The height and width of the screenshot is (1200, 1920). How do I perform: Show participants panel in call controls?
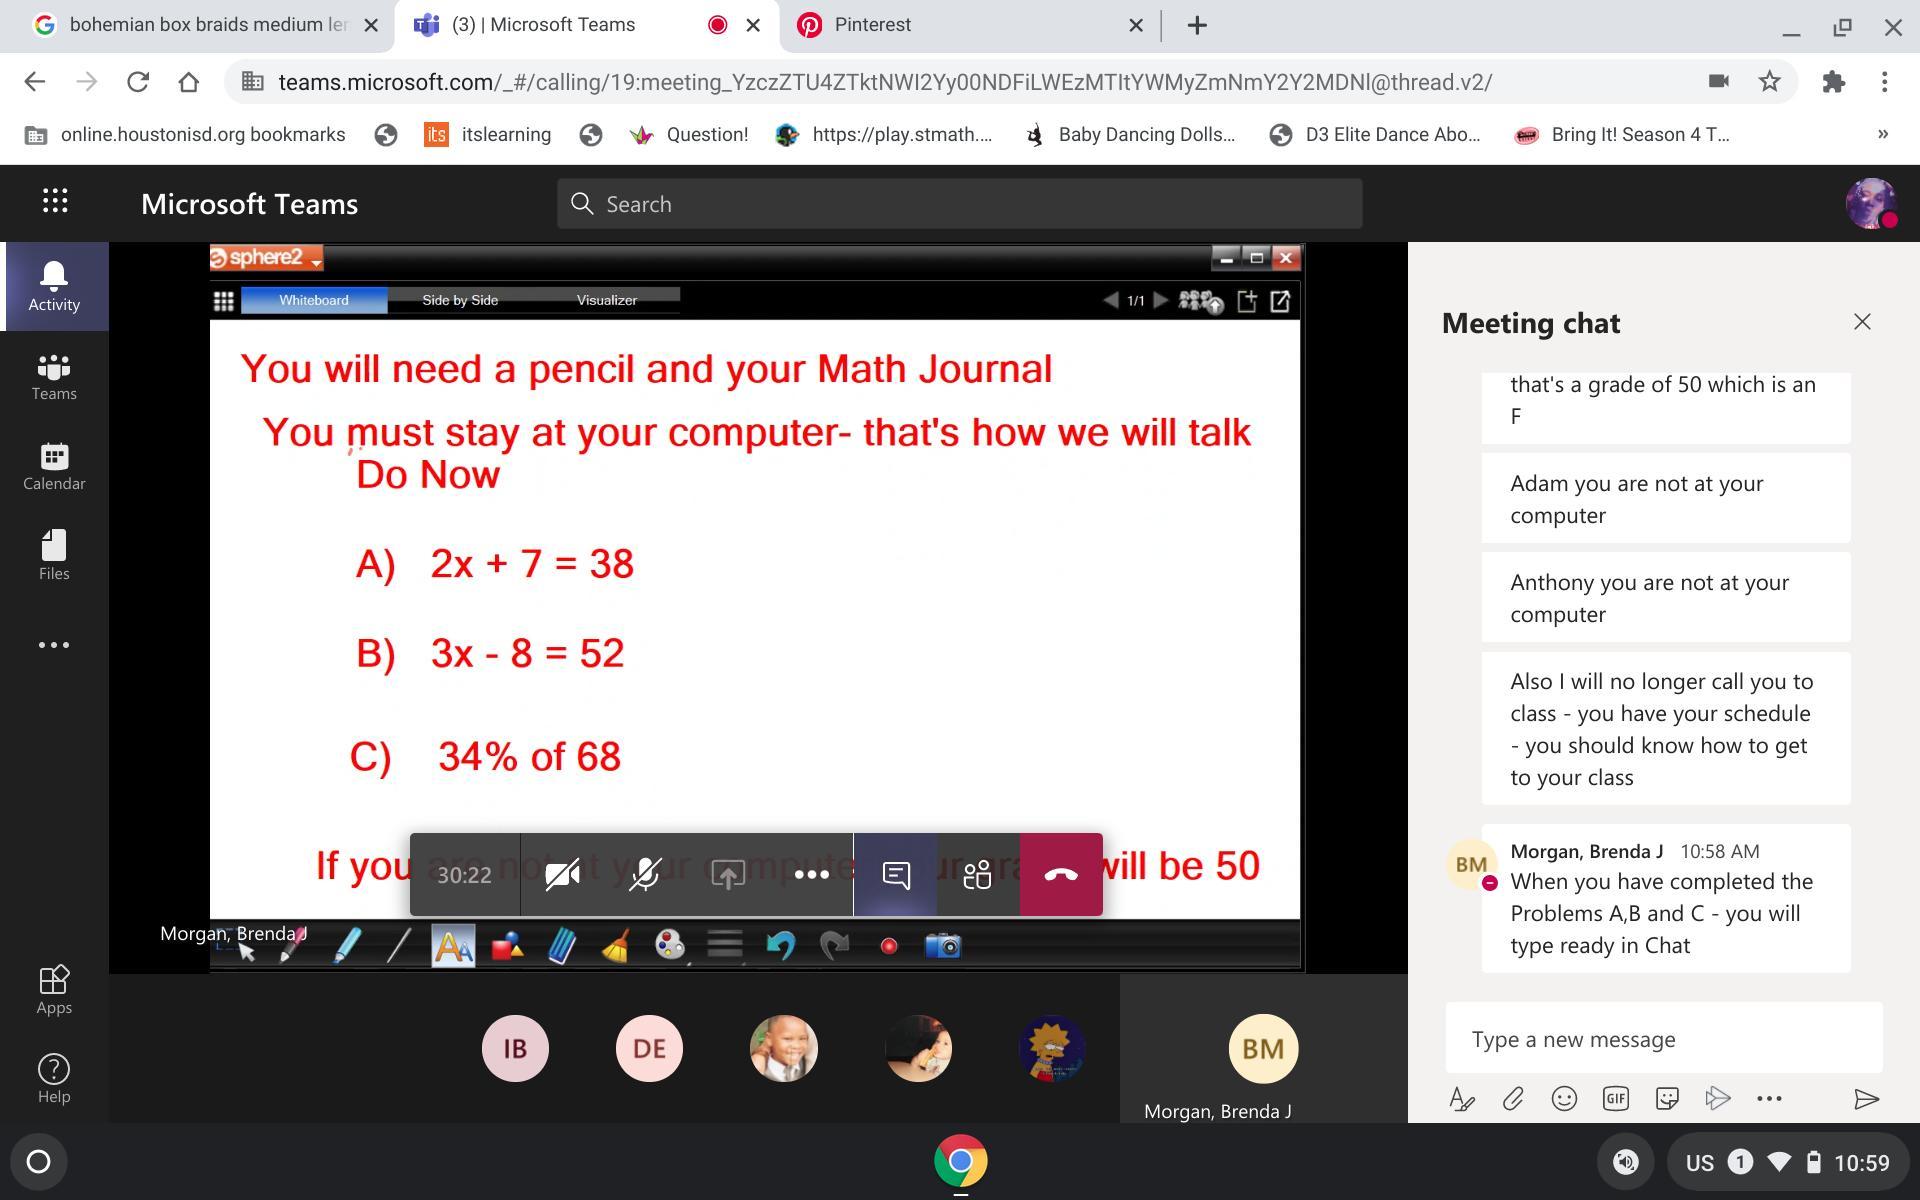click(x=977, y=875)
